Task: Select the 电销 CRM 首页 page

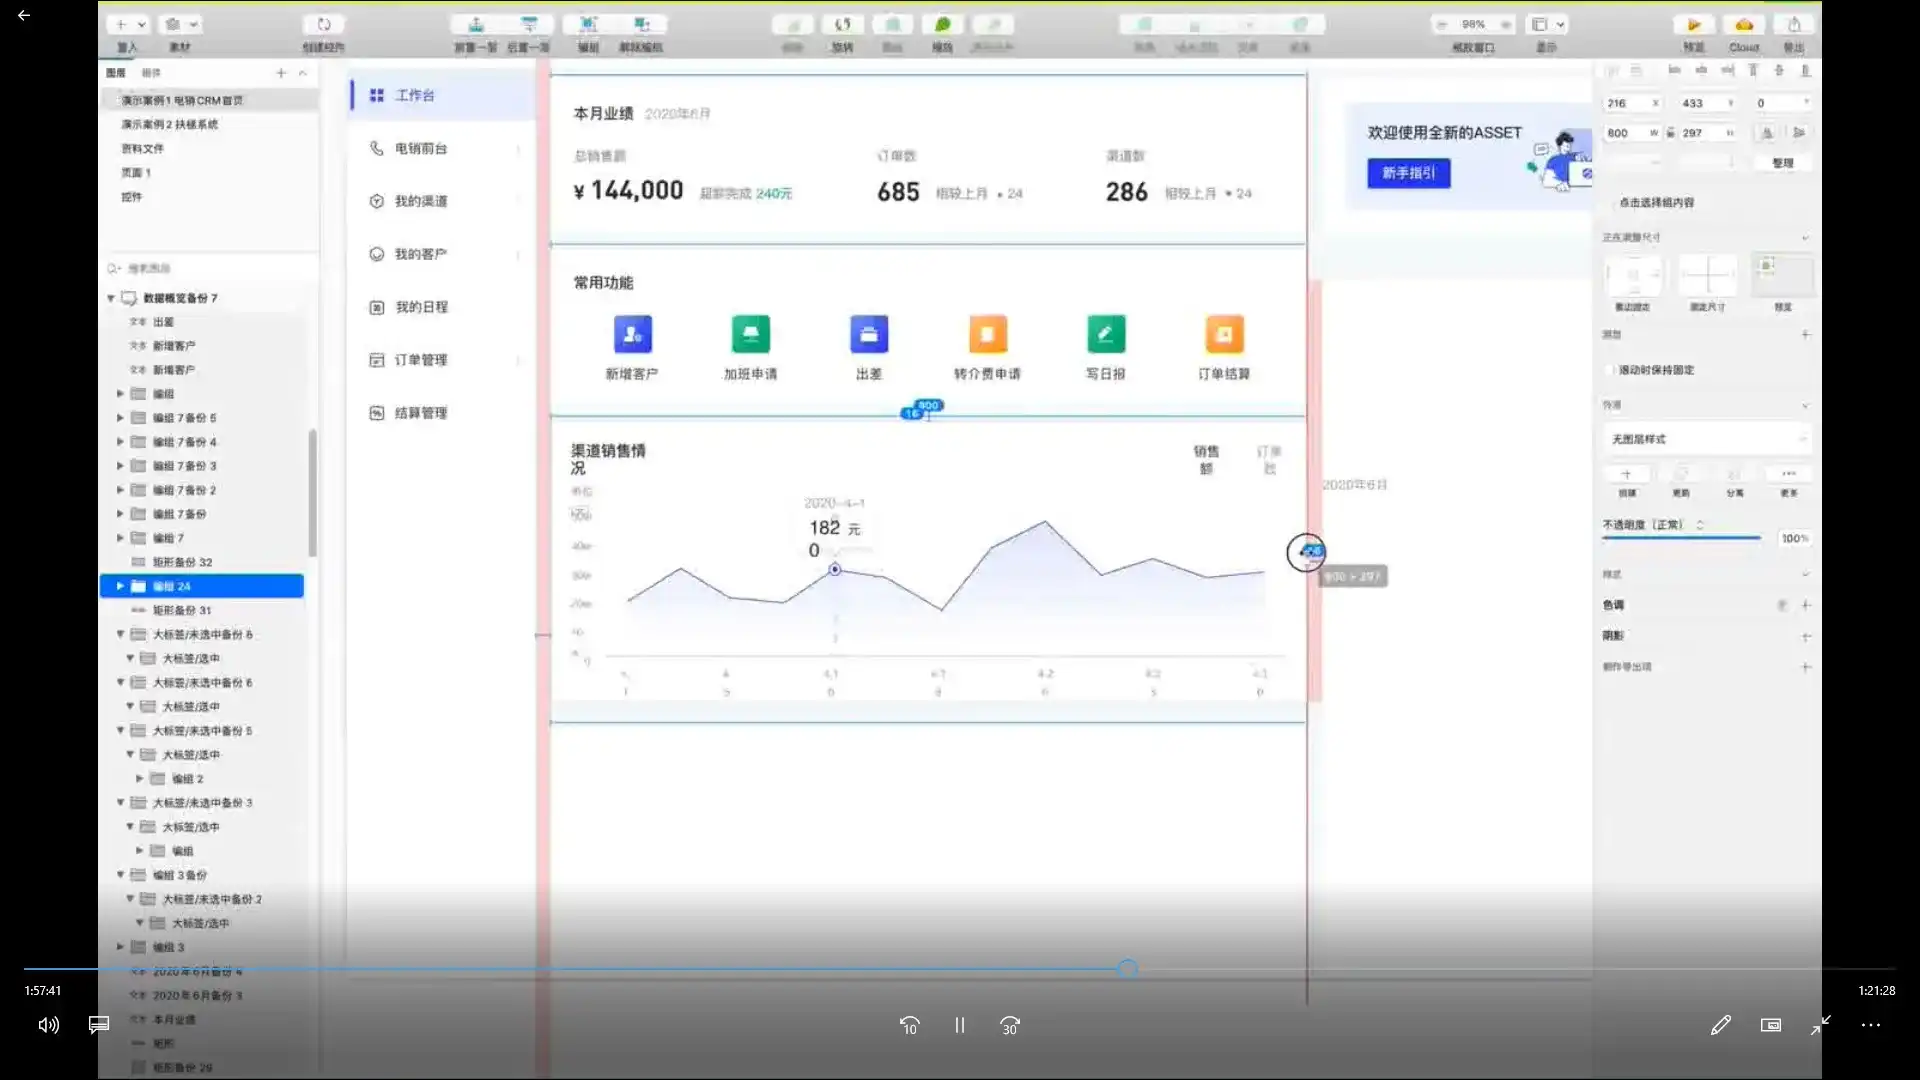Action: [182, 100]
